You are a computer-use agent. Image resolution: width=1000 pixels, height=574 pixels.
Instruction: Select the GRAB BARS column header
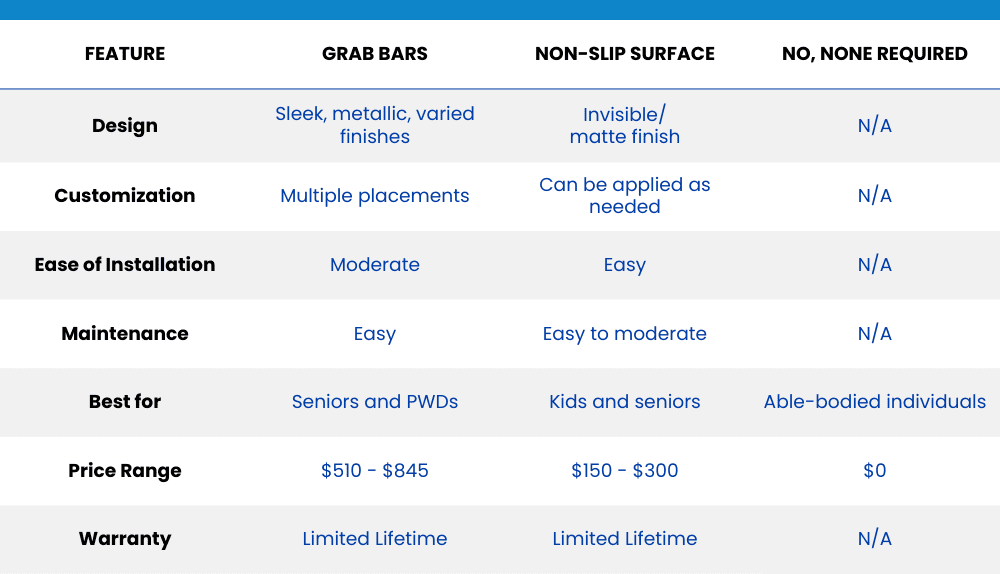(375, 54)
